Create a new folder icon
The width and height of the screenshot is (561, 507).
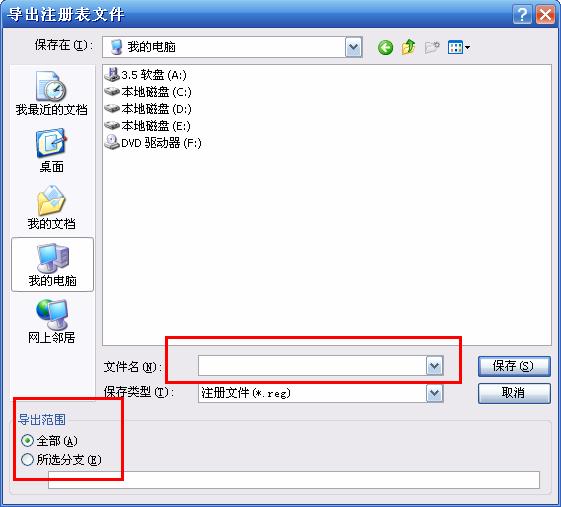tap(432, 47)
